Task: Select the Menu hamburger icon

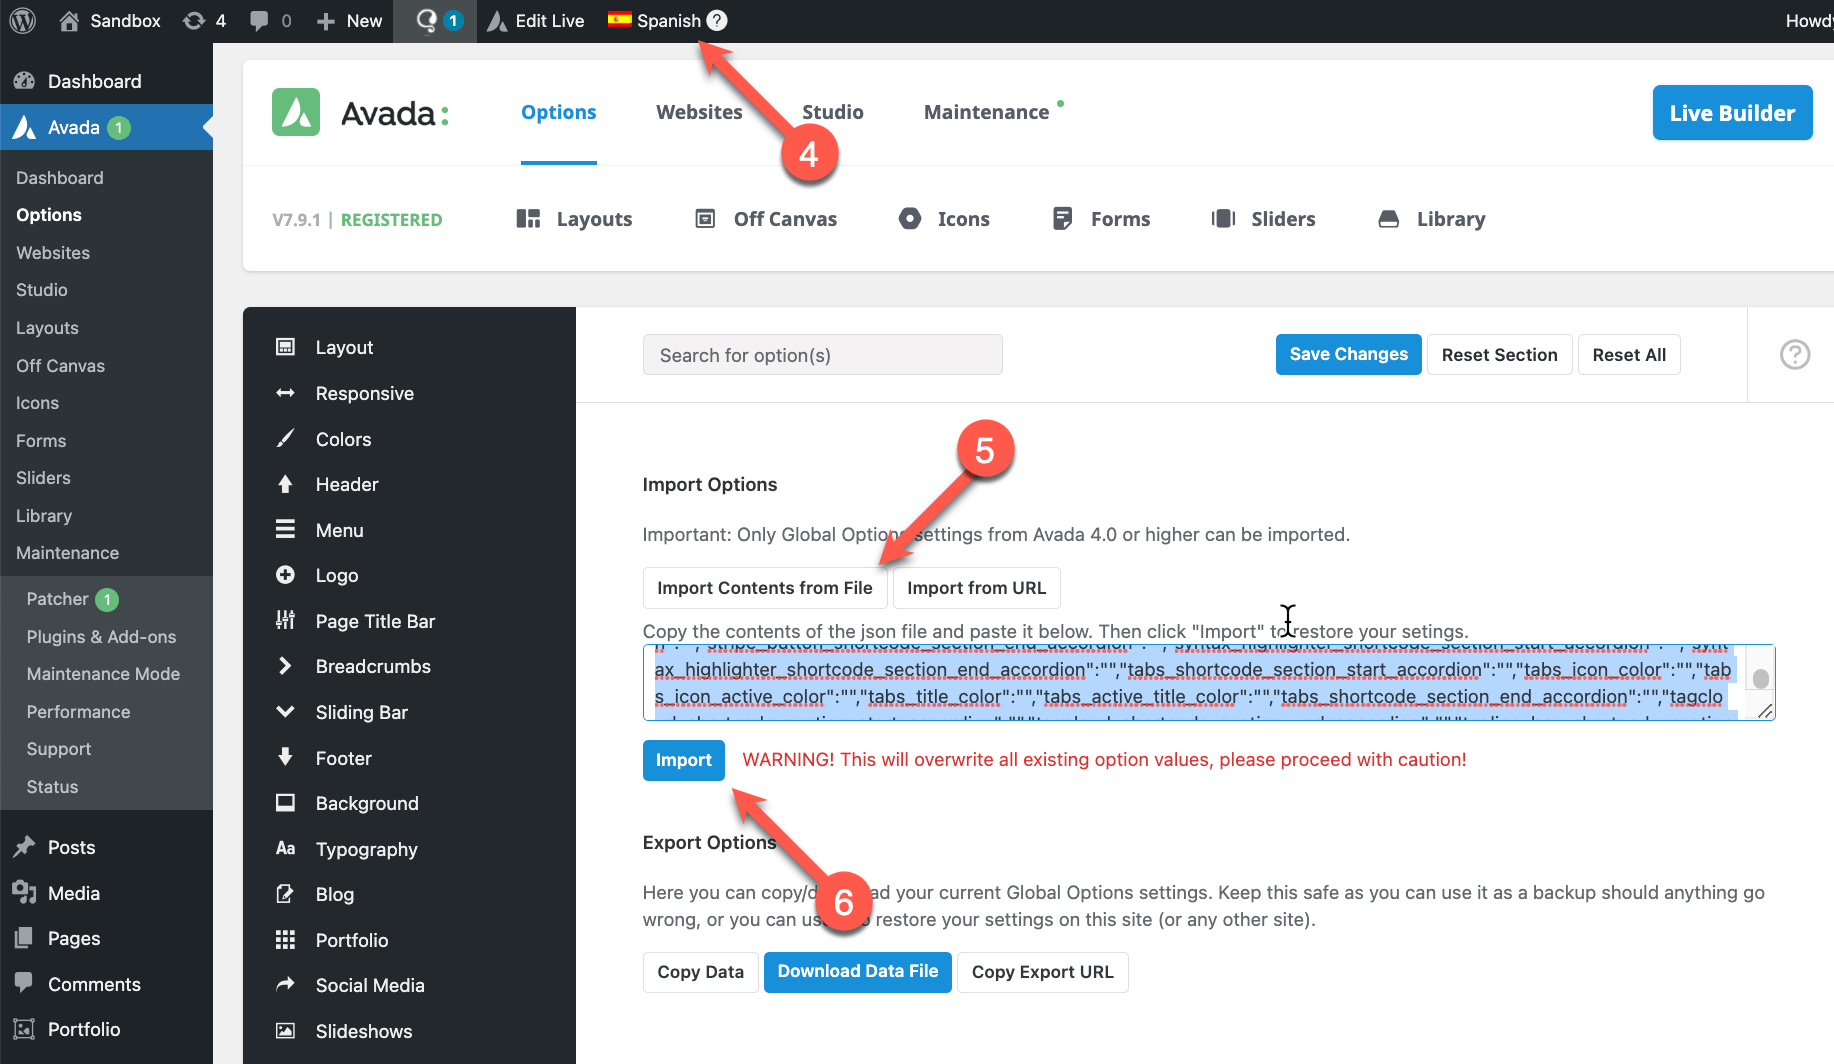Action: coord(285,530)
